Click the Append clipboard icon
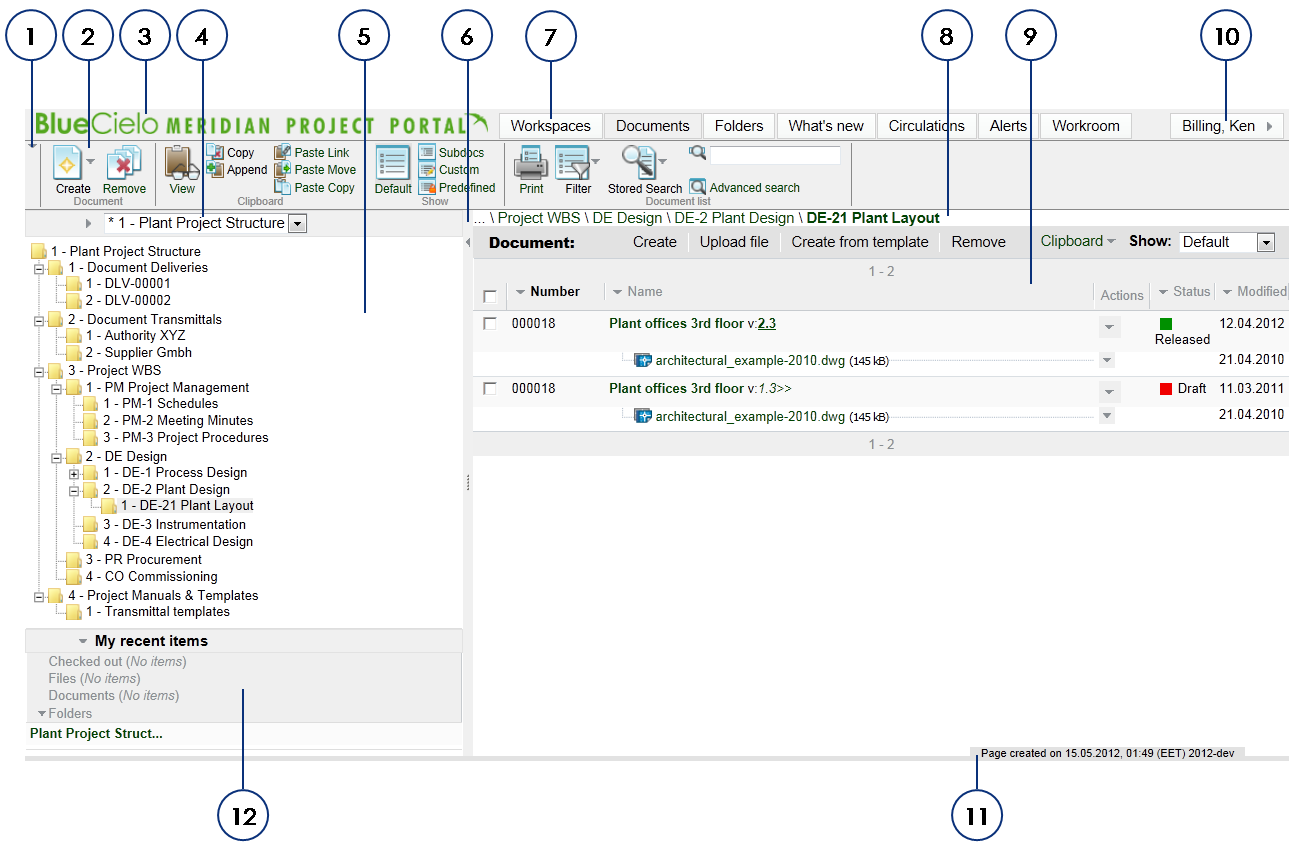 click(215, 169)
